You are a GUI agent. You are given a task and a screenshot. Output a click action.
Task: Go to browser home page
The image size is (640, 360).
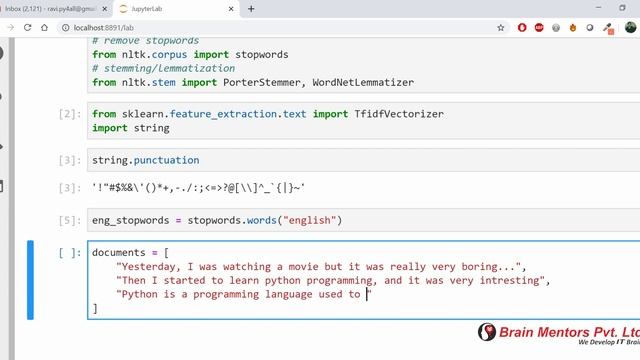point(44,27)
